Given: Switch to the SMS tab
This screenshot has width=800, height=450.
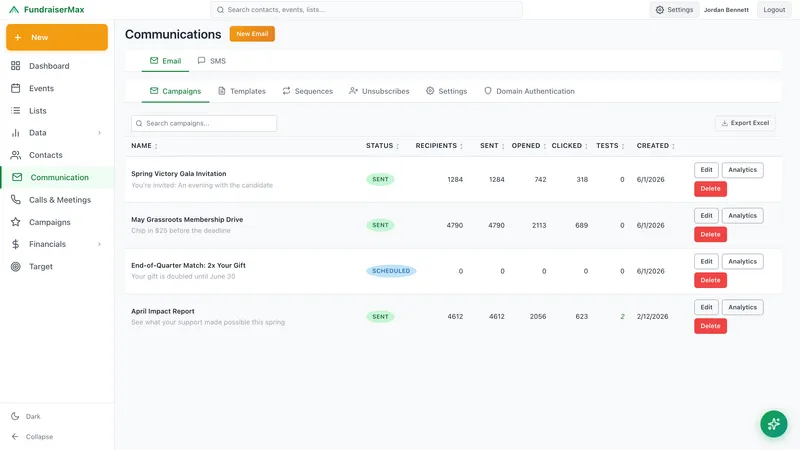Looking at the screenshot, I should click(x=212, y=61).
